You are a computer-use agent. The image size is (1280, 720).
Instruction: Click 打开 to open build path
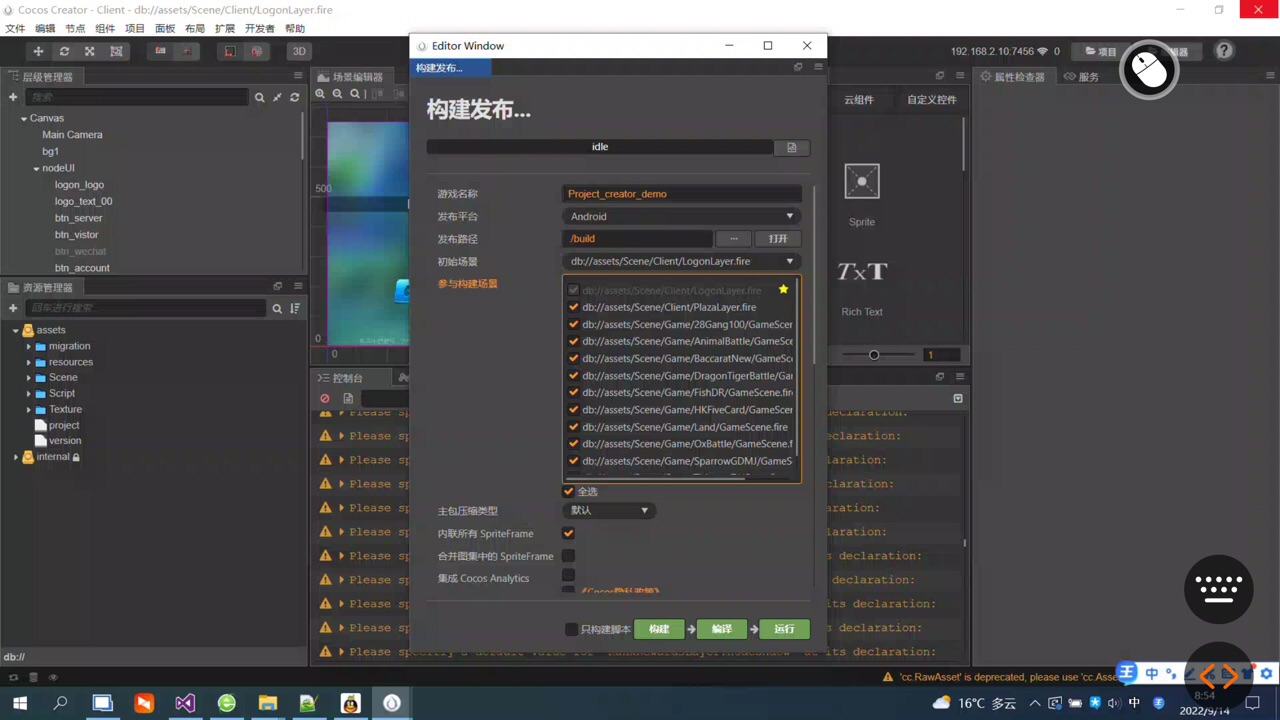click(778, 239)
